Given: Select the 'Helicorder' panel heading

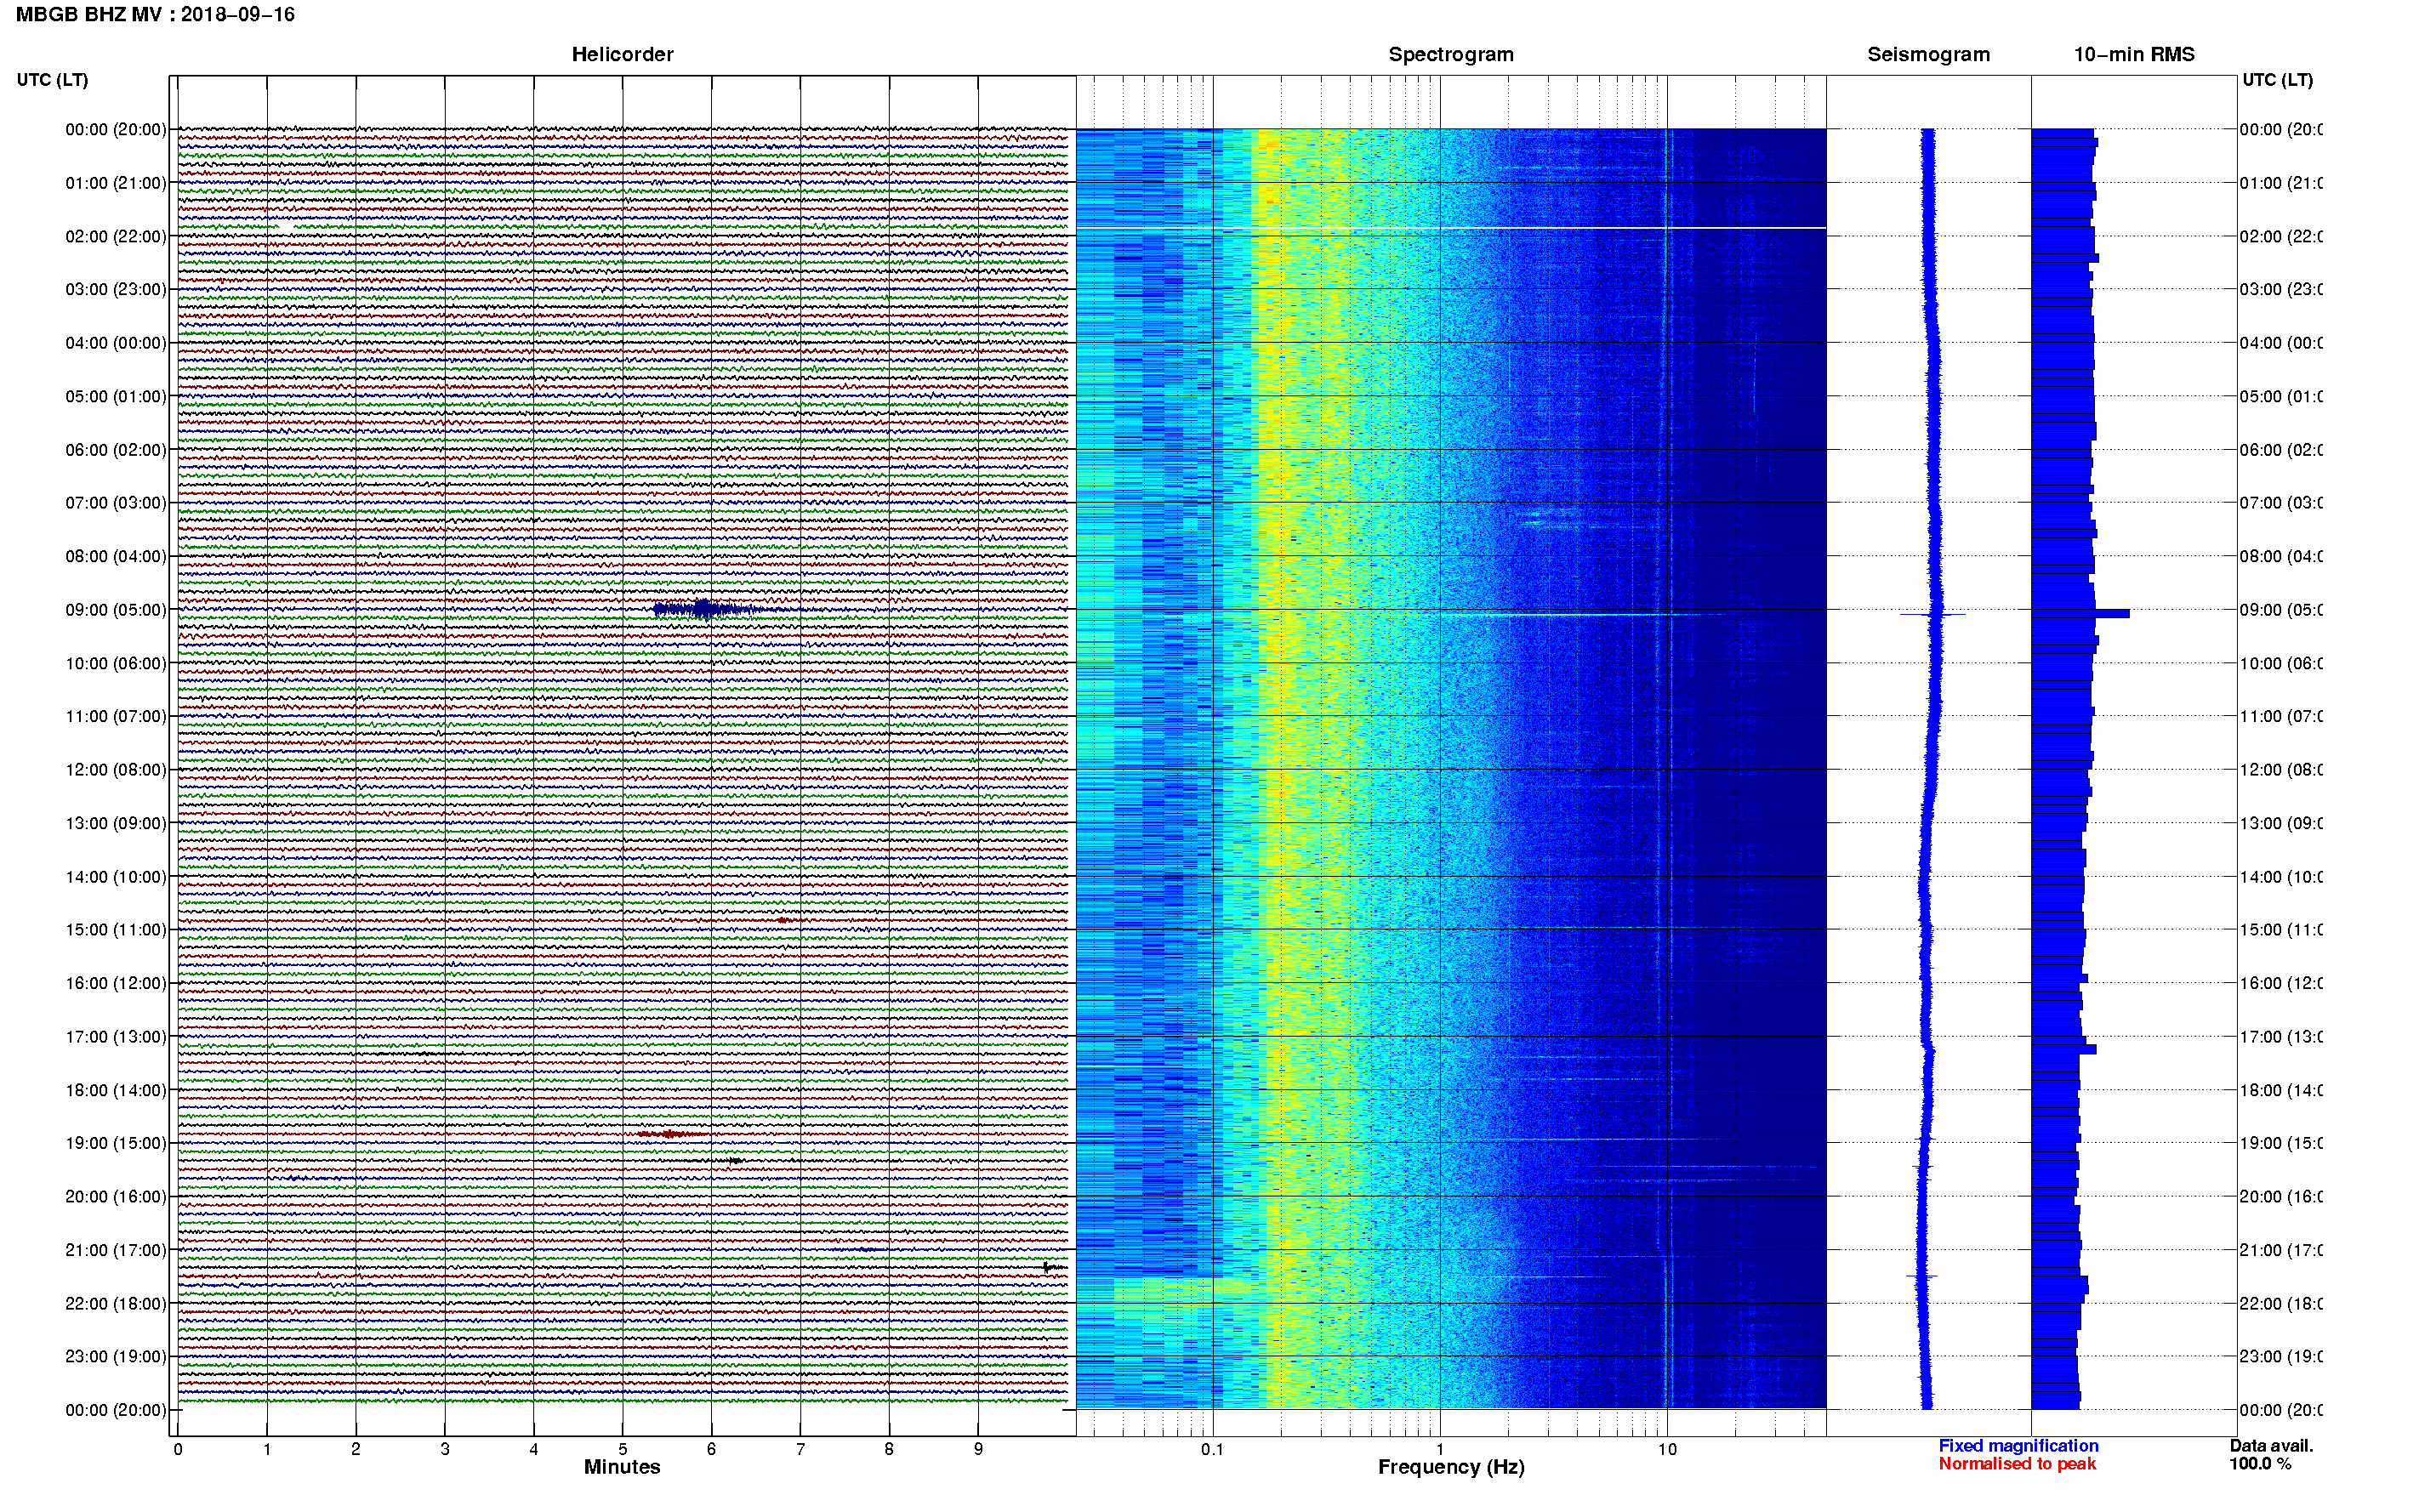Looking at the screenshot, I should [x=622, y=54].
